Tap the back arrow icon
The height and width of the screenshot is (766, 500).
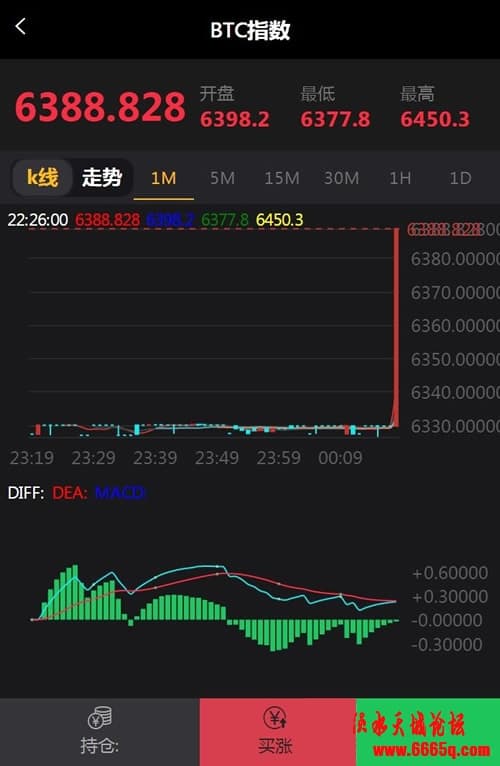tap(21, 26)
